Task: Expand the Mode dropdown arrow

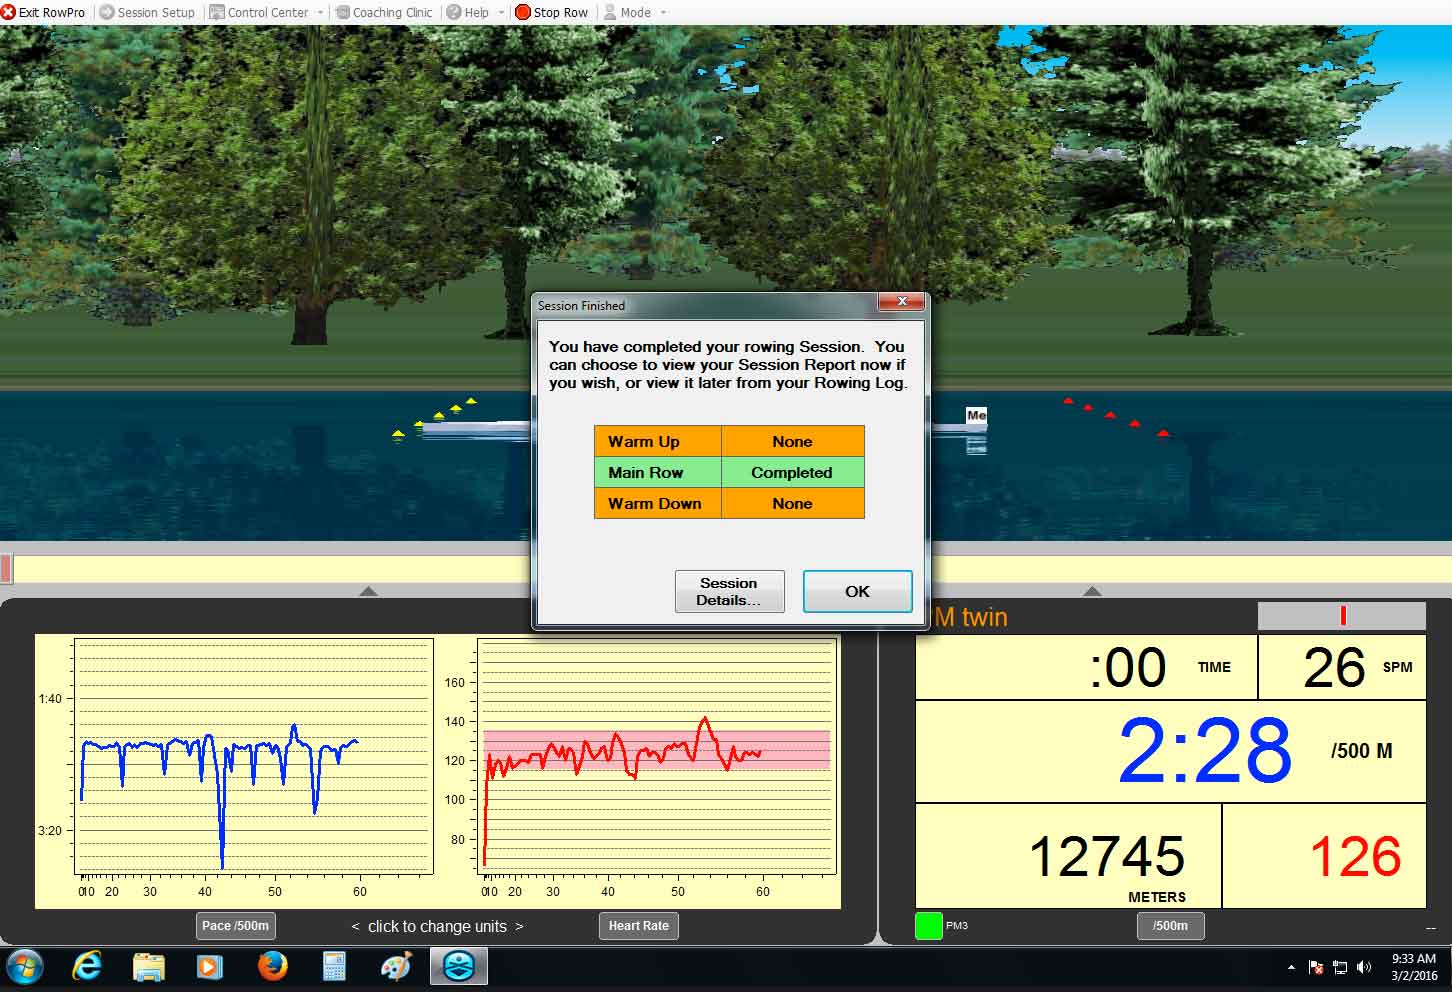Action: pyautogui.click(x=663, y=12)
